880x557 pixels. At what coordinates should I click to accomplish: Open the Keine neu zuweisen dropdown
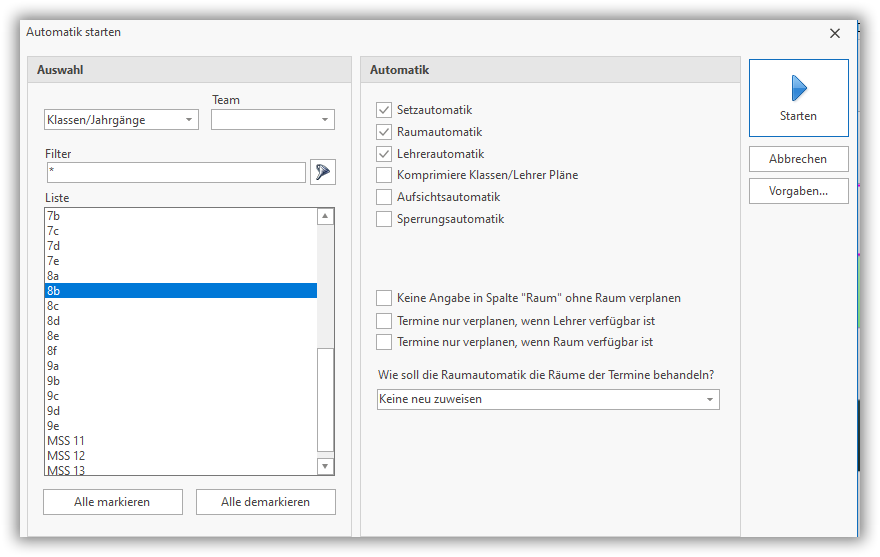548,399
